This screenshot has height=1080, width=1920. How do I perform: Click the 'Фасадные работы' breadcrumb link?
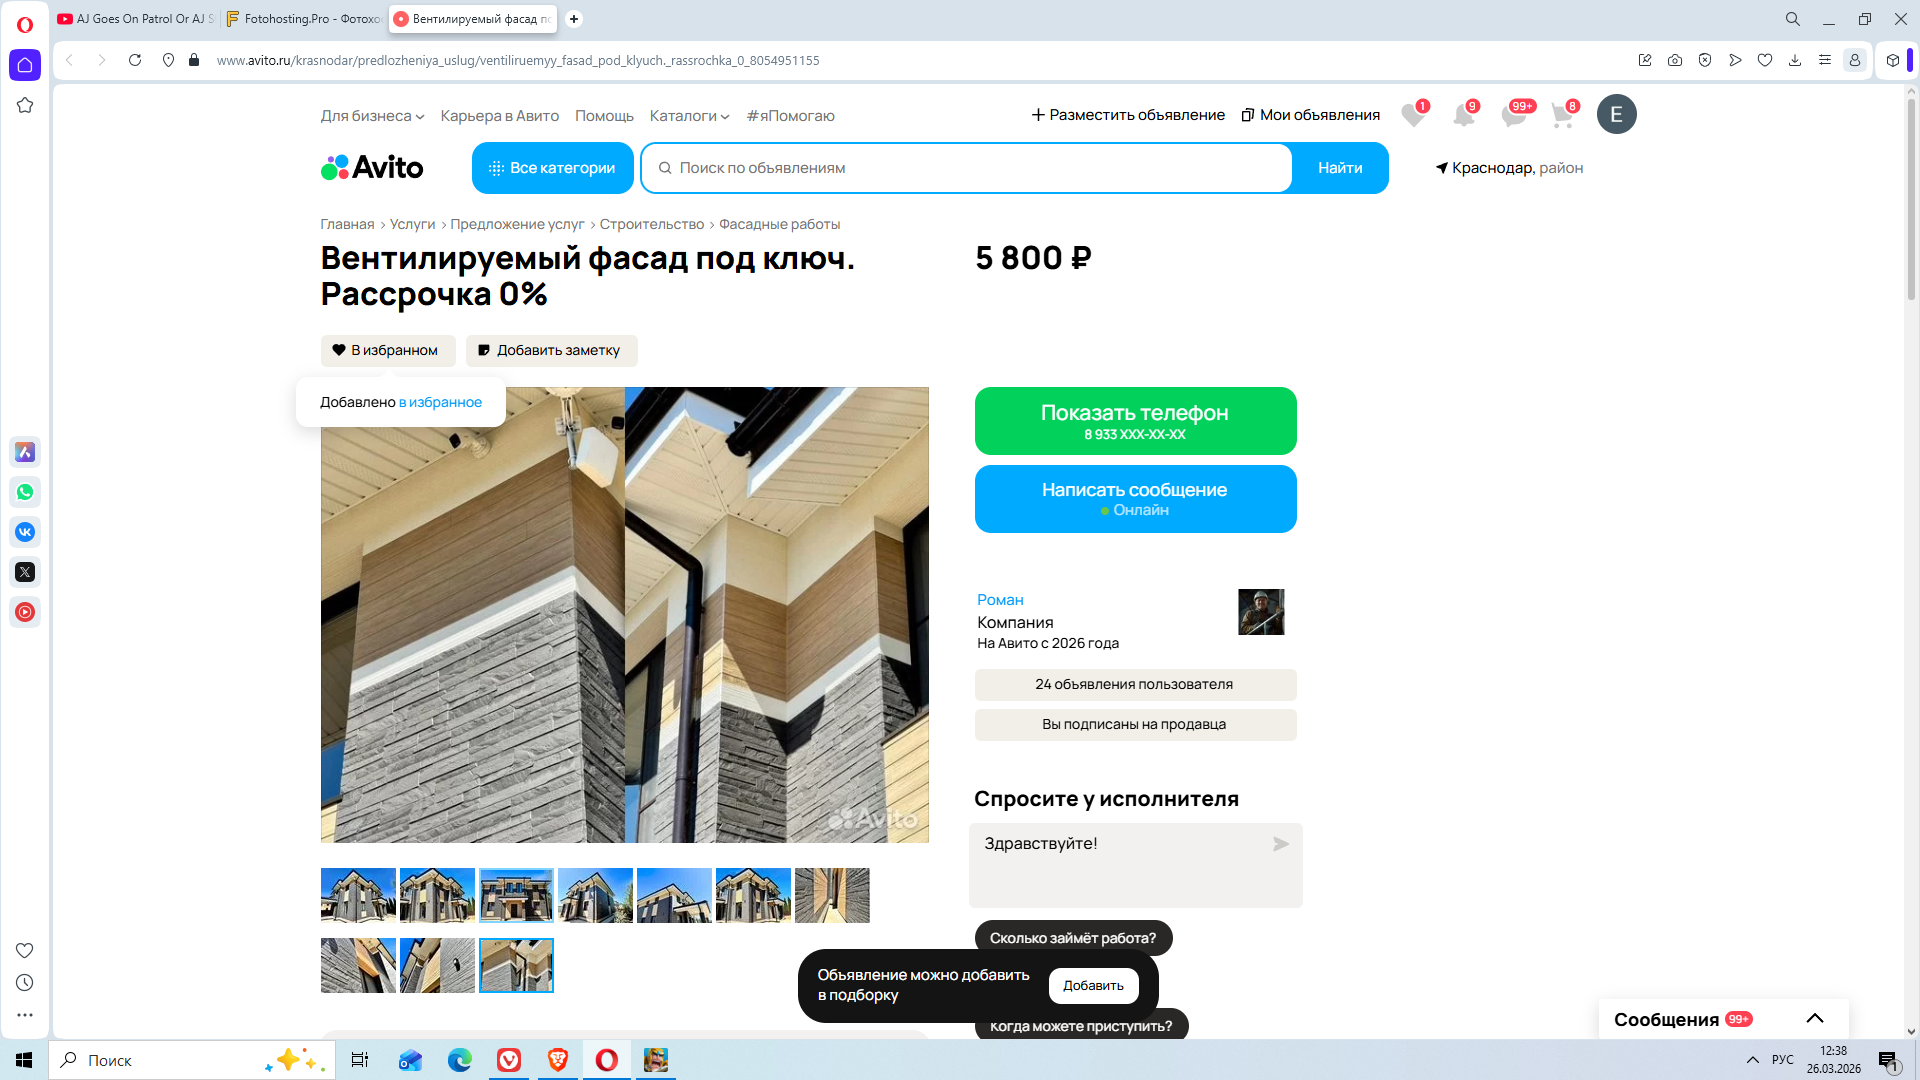click(779, 224)
